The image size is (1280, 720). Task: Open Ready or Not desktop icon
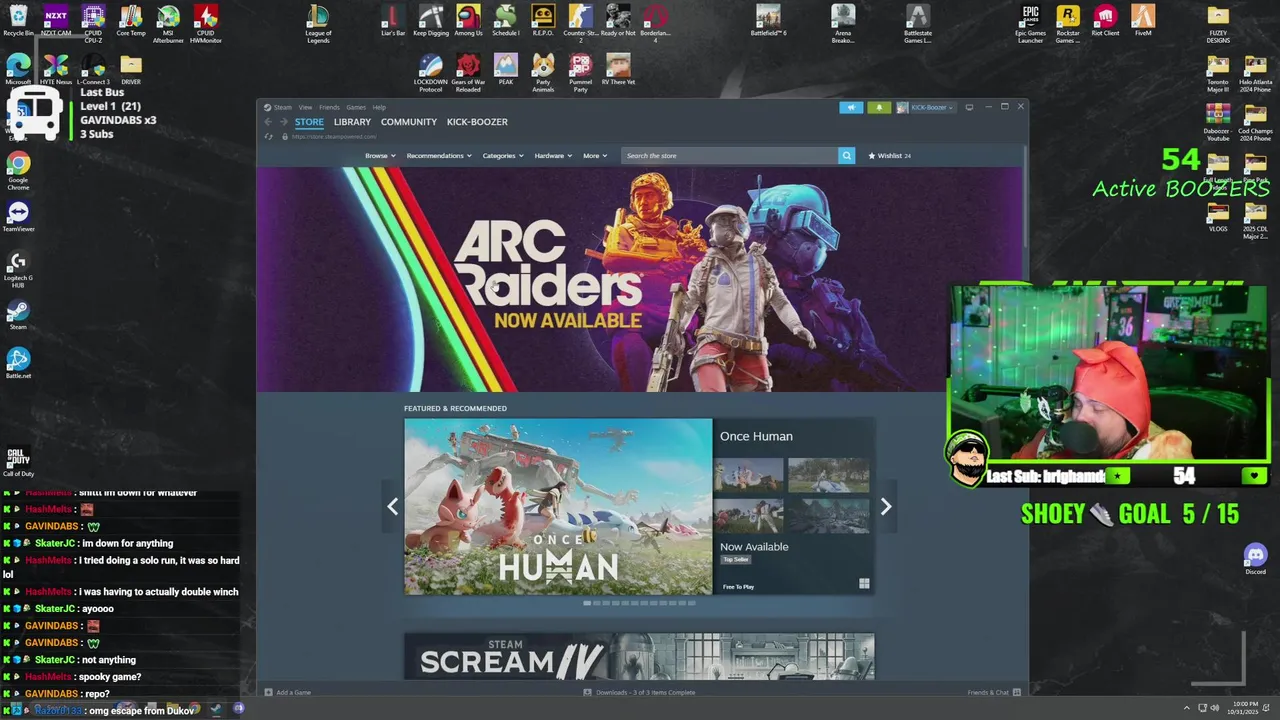coord(618,21)
